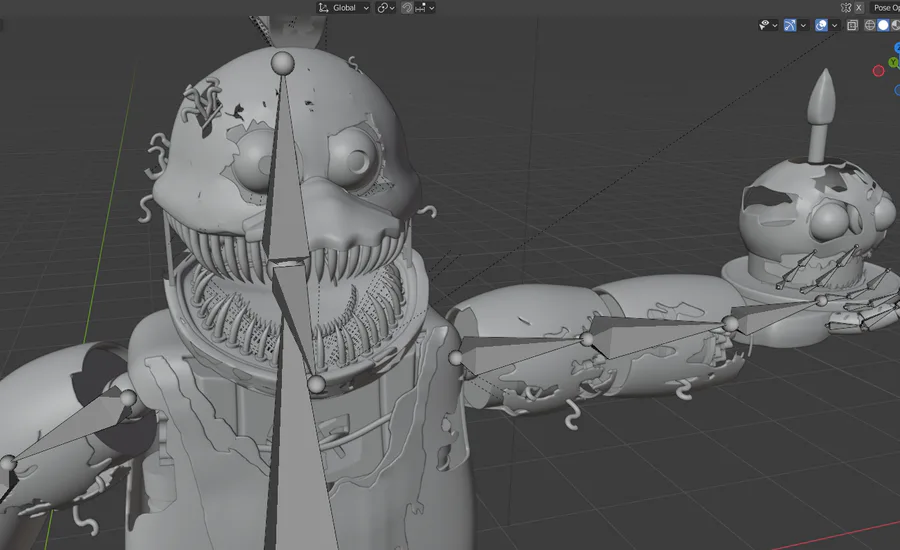Image resolution: width=900 pixels, height=550 pixels.
Task: Click the red negative X gizmo circle
Action: tap(878, 71)
